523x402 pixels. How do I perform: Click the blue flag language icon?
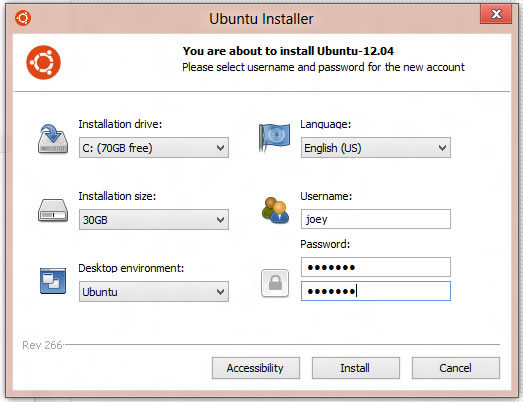pyautogui.click(x=274, y=137)
